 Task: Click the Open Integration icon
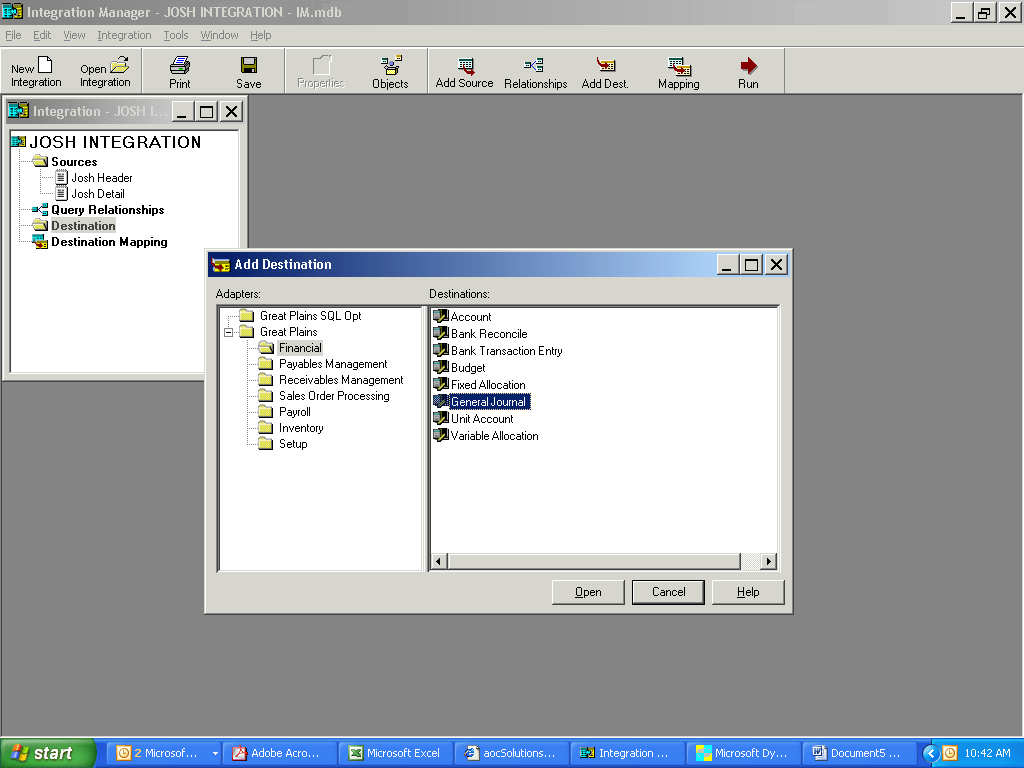(x=104, y=70)
